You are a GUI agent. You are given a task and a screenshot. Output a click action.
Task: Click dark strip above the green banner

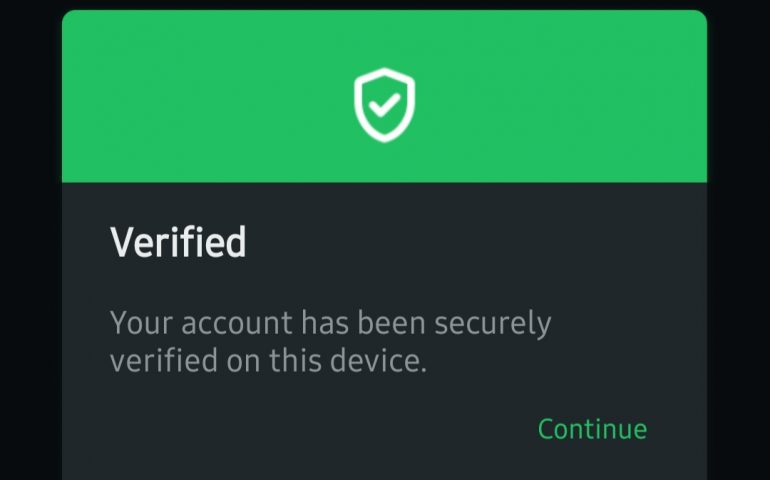point(384,4)
